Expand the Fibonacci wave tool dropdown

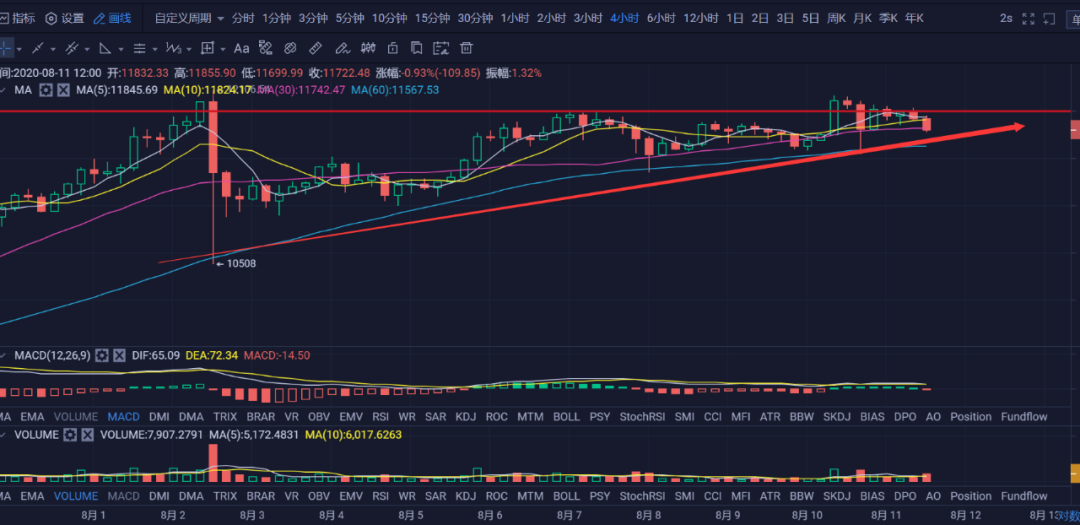[189, 48]
